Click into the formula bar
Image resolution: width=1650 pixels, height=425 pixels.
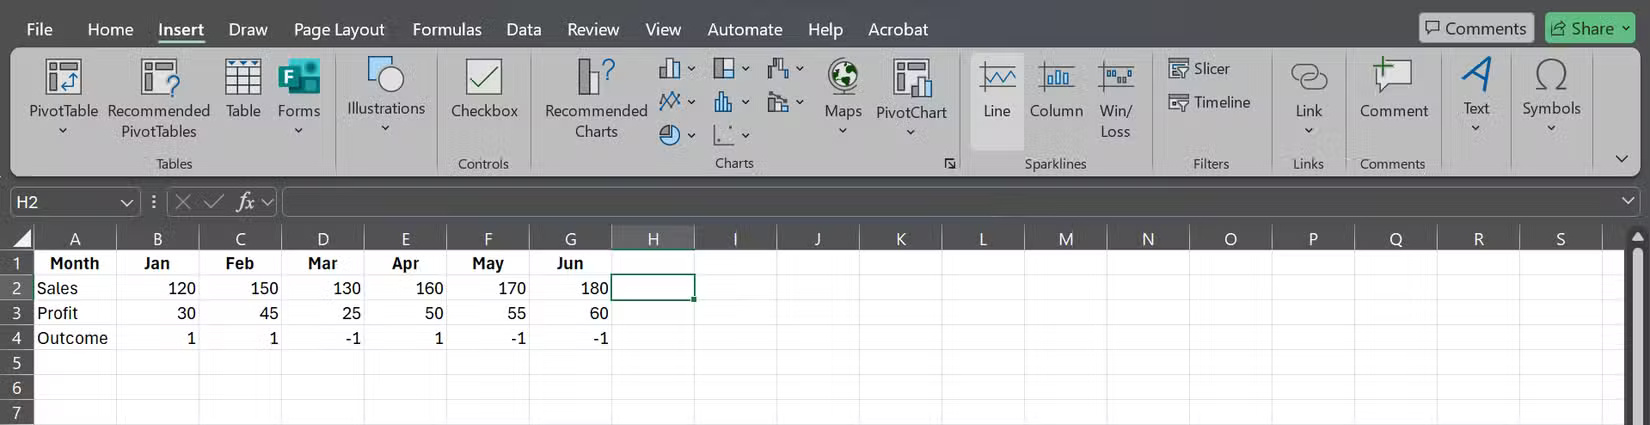point(950,203)
